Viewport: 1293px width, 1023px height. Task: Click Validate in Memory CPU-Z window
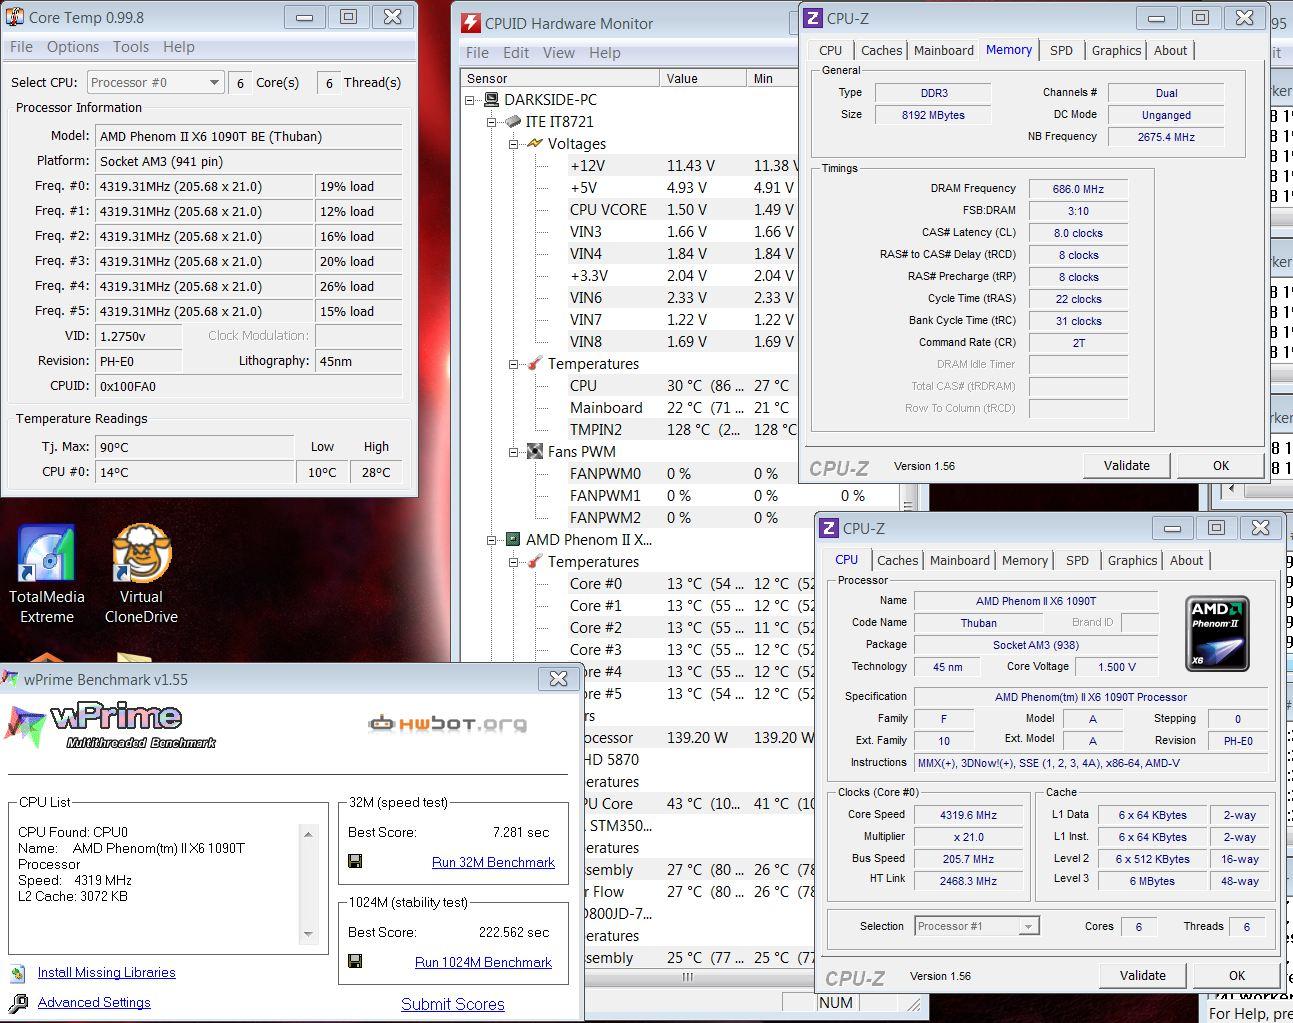click(1127, 465)
